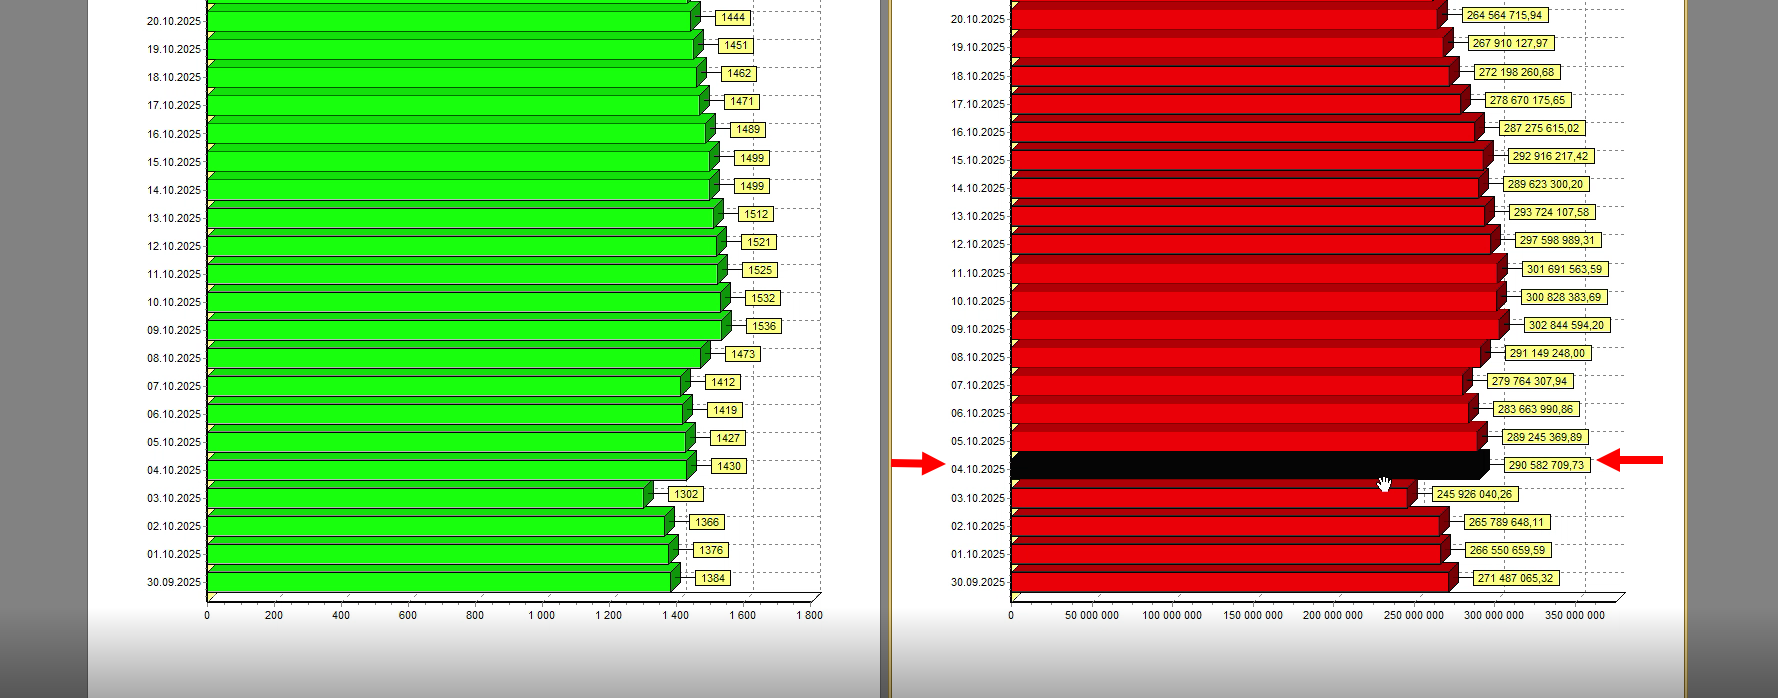Screen dimensions: 1778x698
Task: Click the 30.09.2025 date in red chart
Action: click(x=978, y=582)
